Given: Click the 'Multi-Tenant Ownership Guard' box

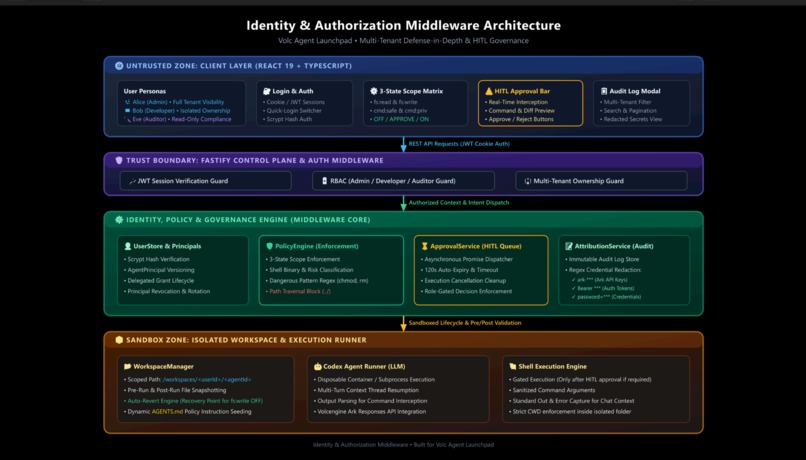Looking at the screenshot, I should (601, 181).
